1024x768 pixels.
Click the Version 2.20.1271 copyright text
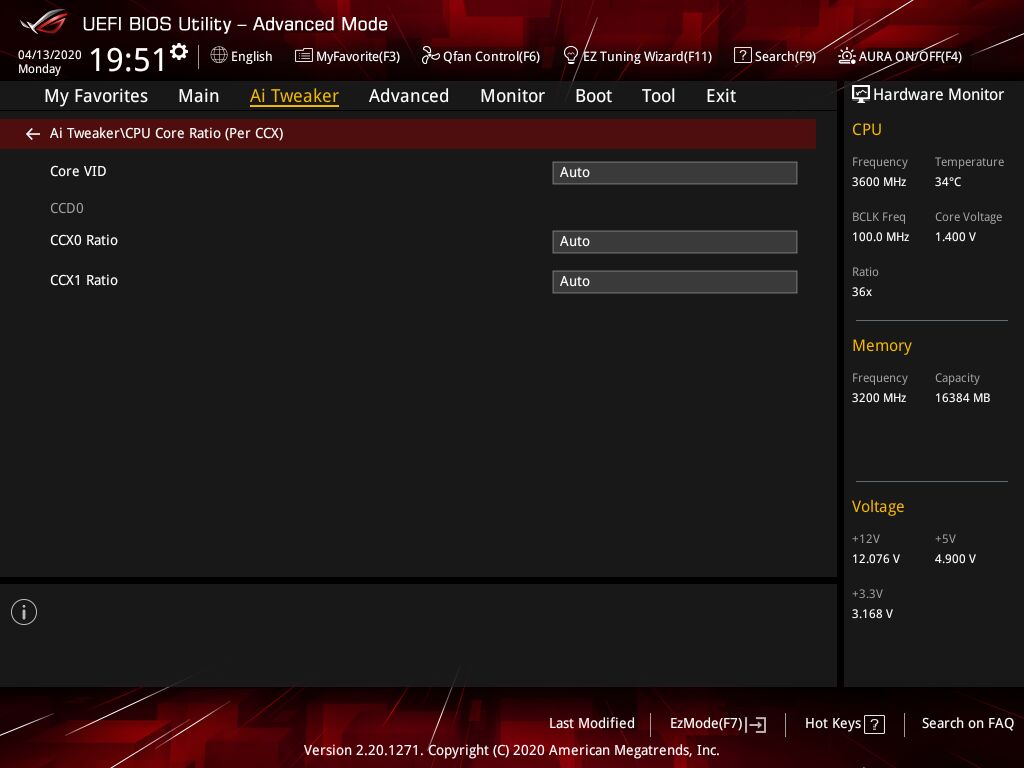pyautogui.click(x=511, y=750)
